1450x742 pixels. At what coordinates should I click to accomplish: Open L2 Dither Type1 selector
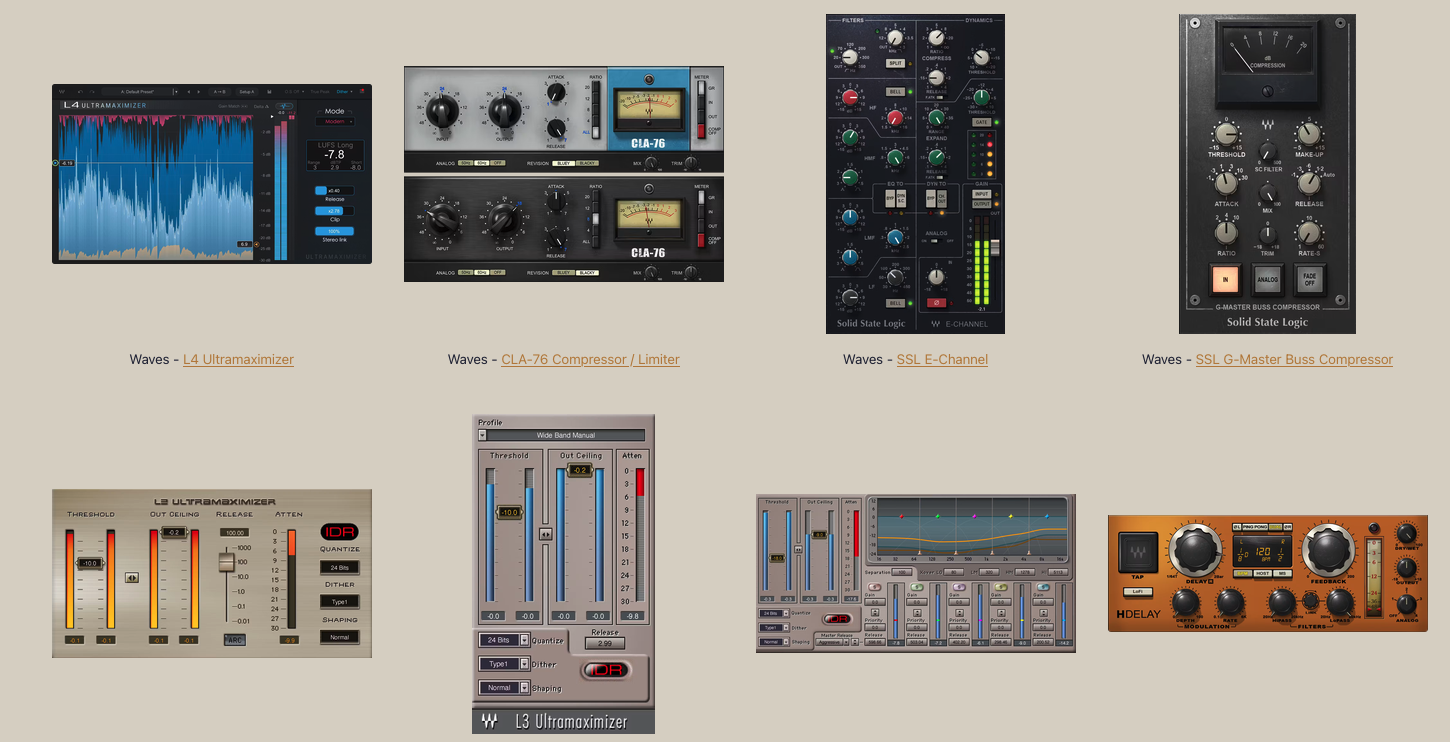point(340,602)
